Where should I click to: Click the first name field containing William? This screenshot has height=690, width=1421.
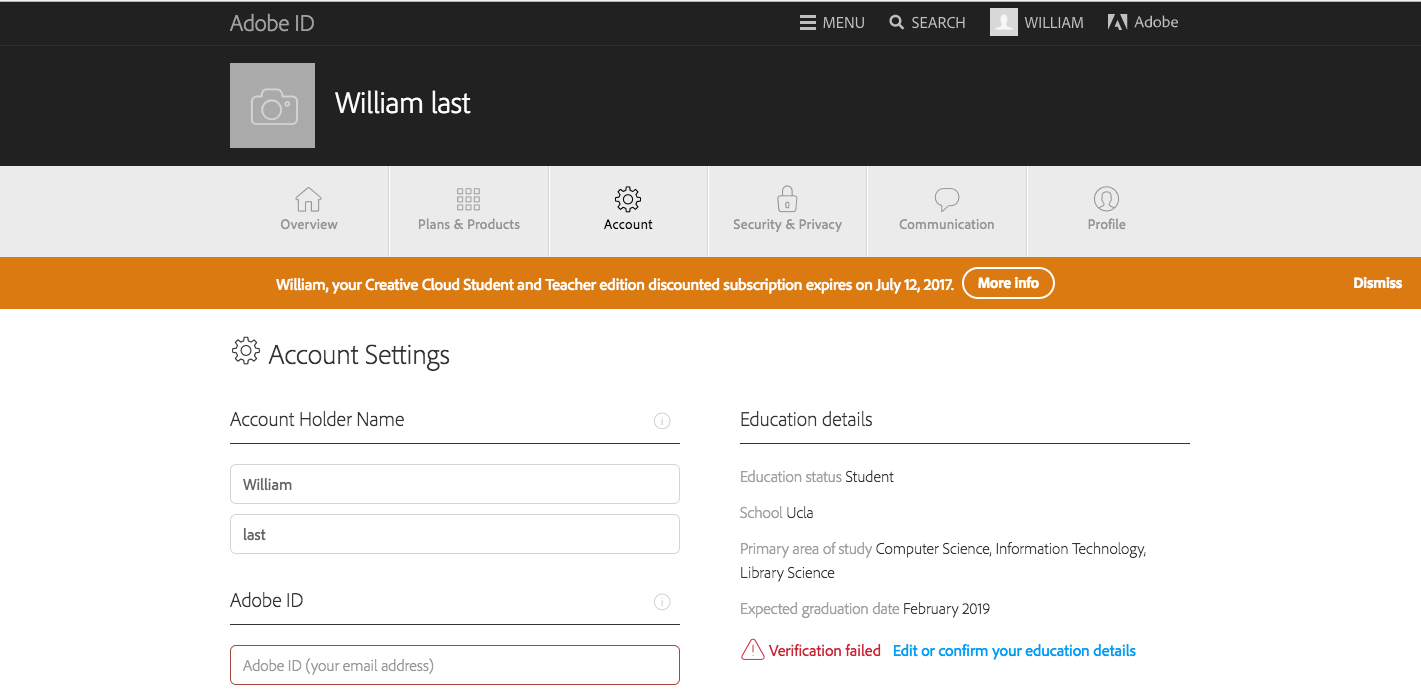454,484
